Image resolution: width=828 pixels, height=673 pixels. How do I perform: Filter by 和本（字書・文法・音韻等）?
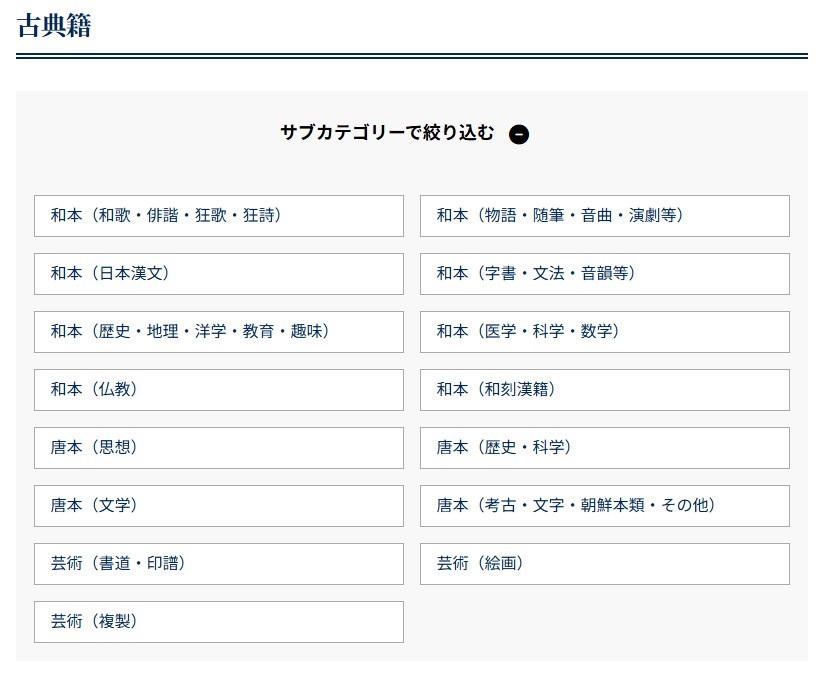tap(604, 274)
